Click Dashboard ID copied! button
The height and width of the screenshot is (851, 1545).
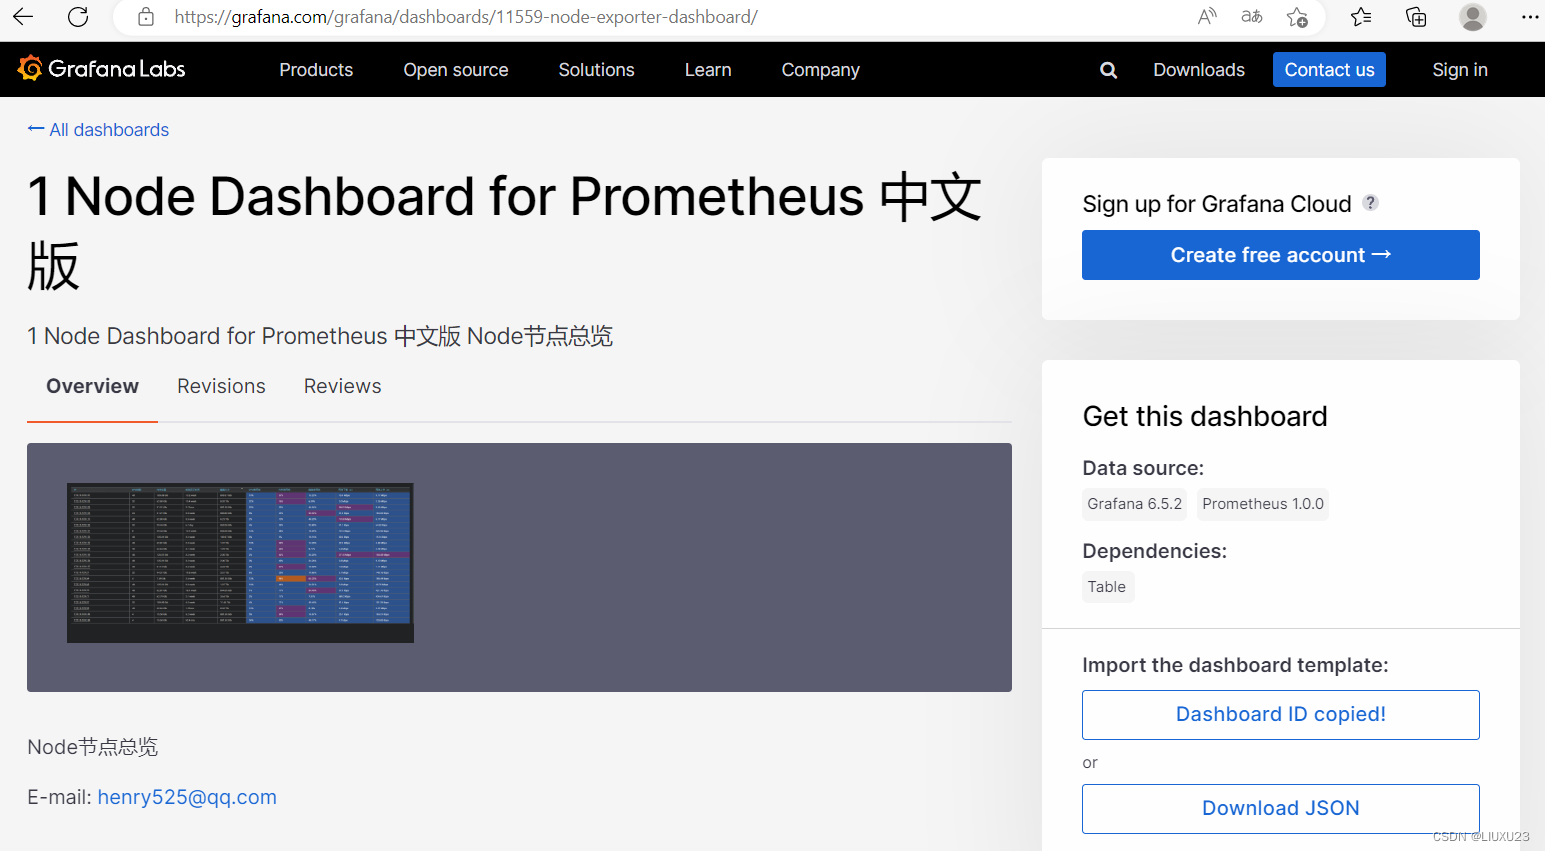tap(1280, 715)
